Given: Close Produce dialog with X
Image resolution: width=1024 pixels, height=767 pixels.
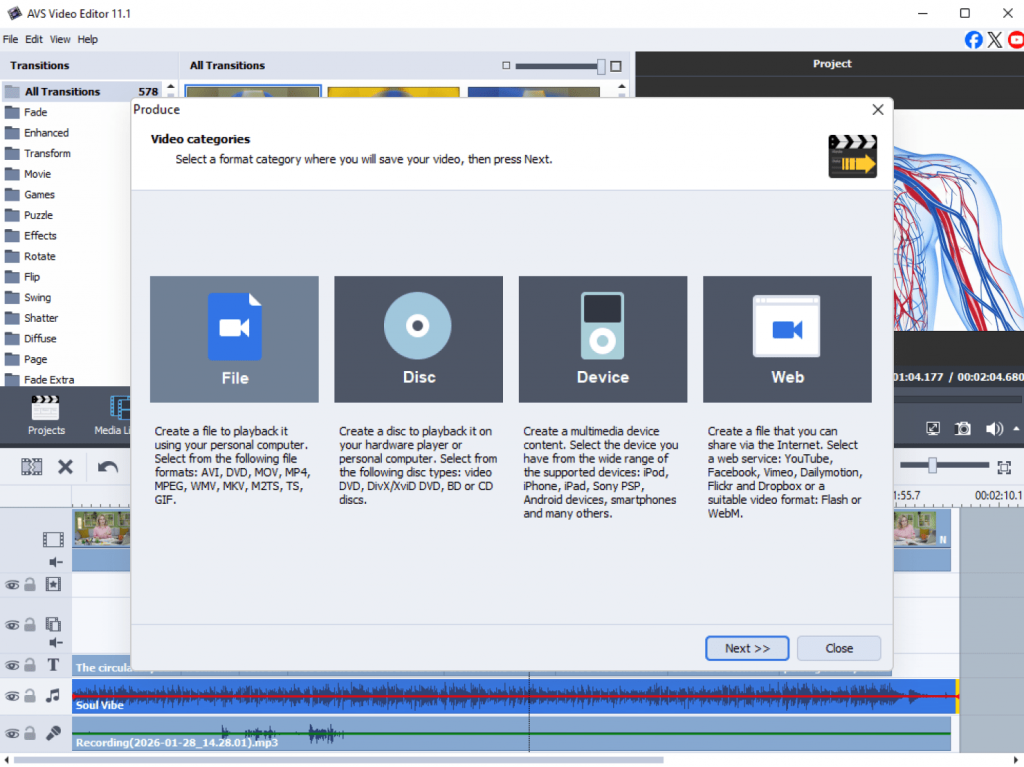Looking at the screenshot, I should click(878, 110).
